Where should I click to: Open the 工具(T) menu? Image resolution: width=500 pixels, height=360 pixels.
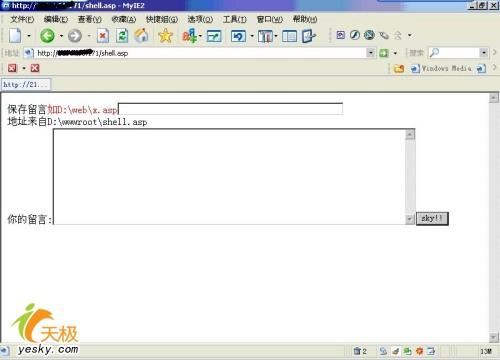[x=235, y=20]
